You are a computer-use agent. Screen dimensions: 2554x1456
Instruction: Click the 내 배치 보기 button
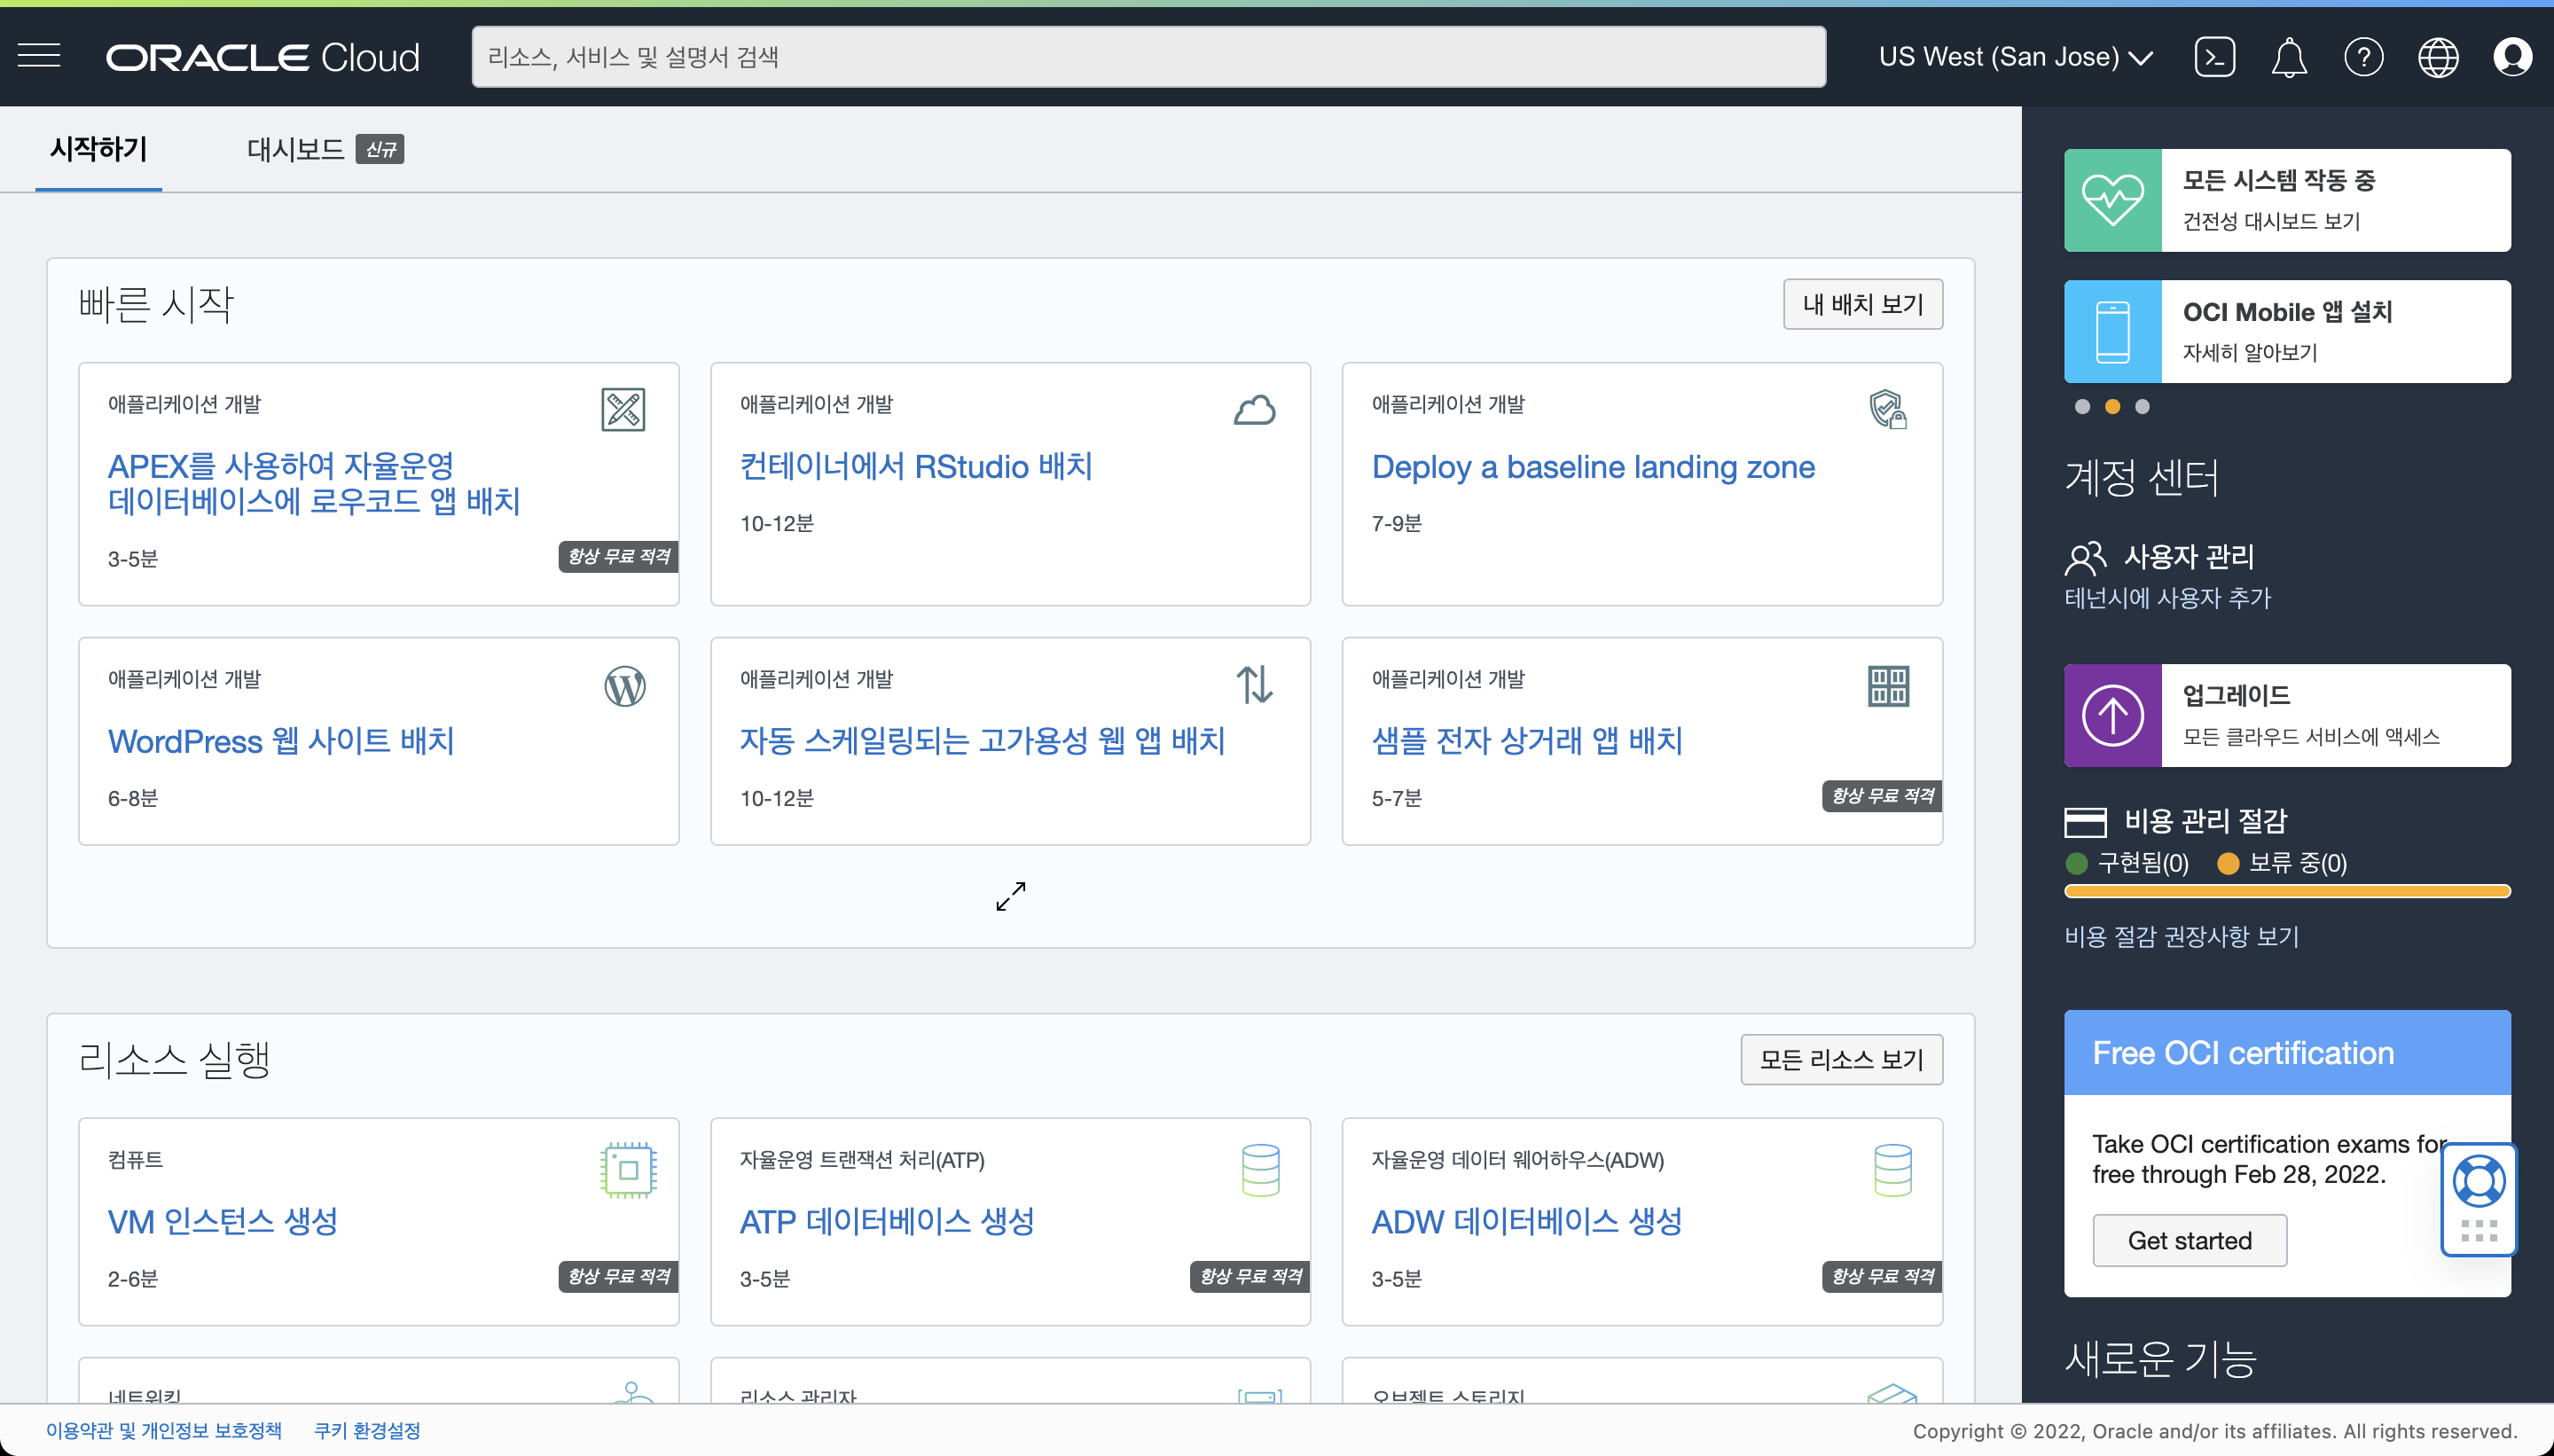coord(1862,304)
